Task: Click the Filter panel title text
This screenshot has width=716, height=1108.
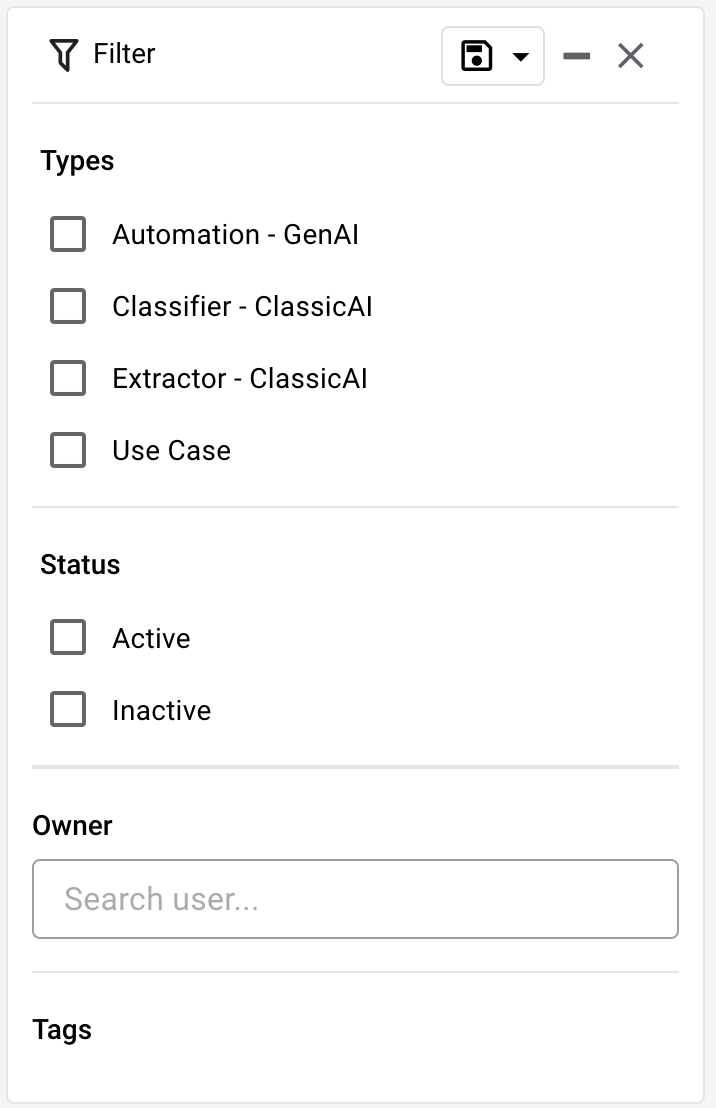Action: tap(124, 54)
